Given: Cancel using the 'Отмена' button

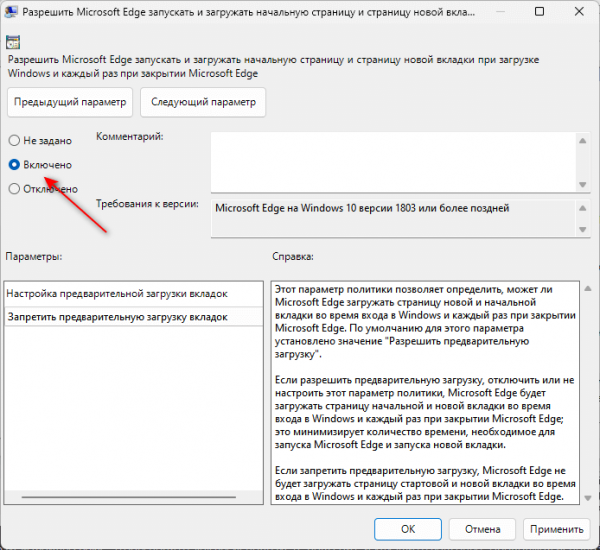Looking at the screenshot, I should [x=483, y=529].
